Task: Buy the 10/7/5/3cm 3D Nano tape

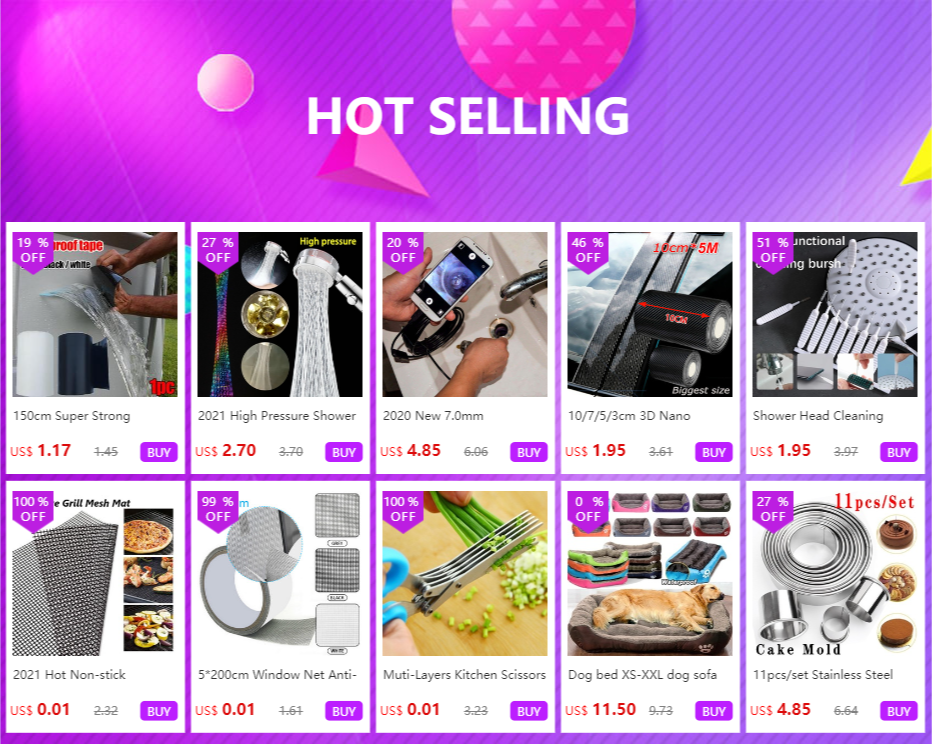Action: (x=713, y=452)
